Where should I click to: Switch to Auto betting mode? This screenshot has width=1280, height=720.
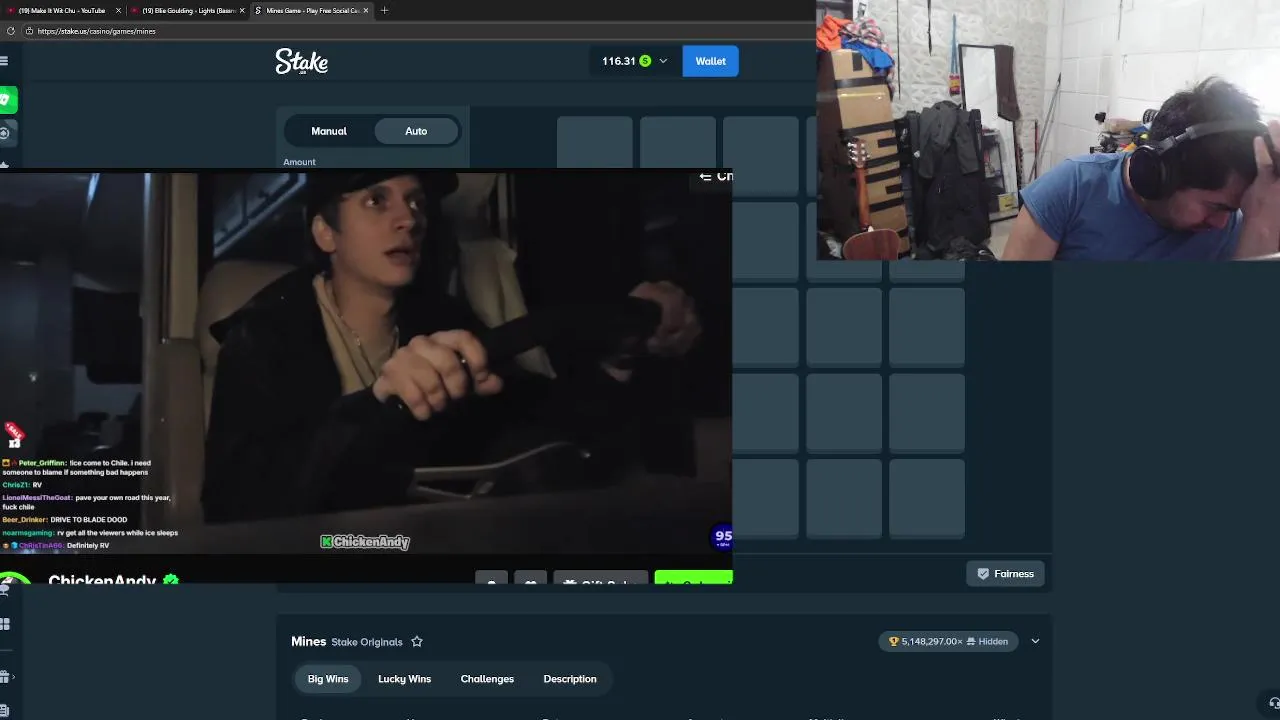(416, 131)
